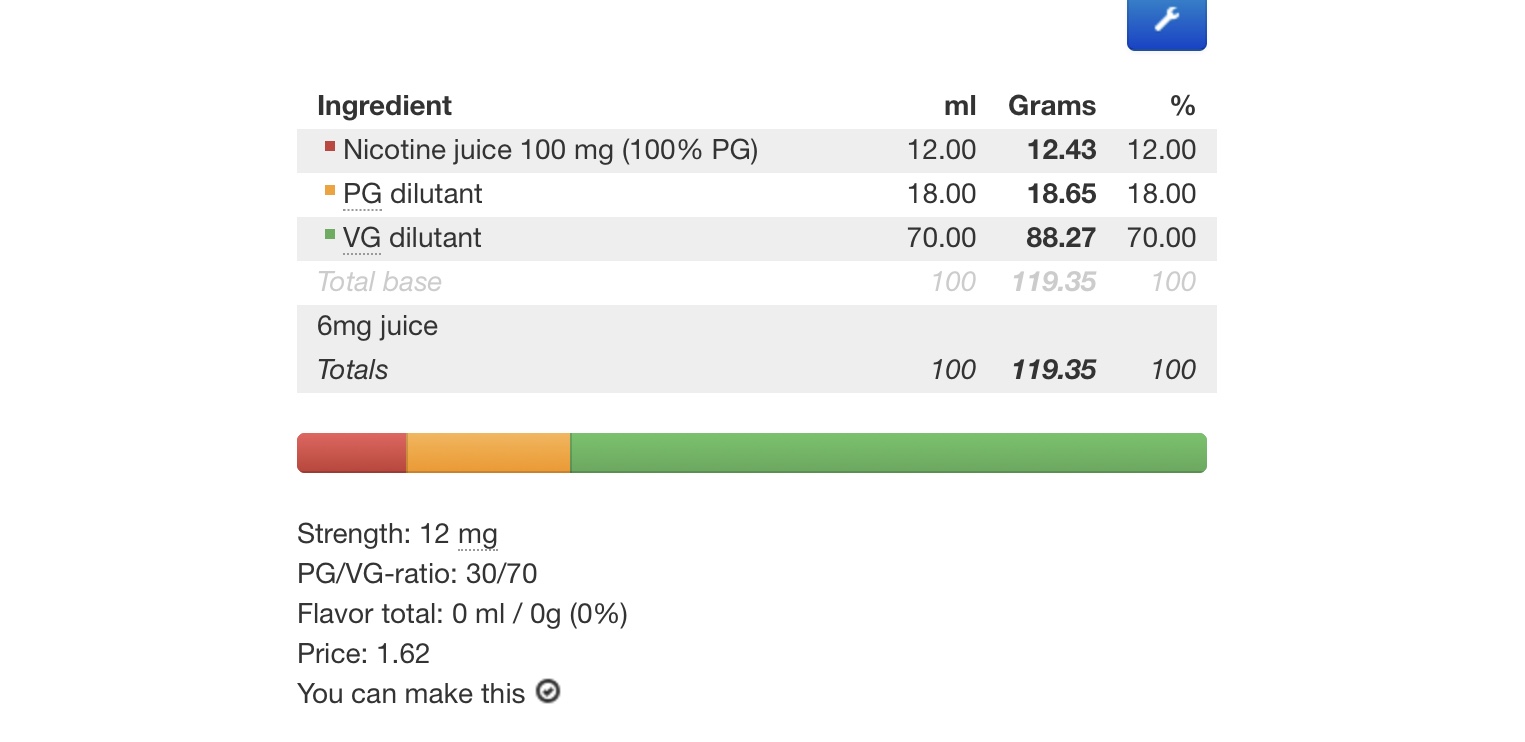Select the green segment of the ratio bar
The height and width of the screenshot is (742, 1525).
pos(889,453)
